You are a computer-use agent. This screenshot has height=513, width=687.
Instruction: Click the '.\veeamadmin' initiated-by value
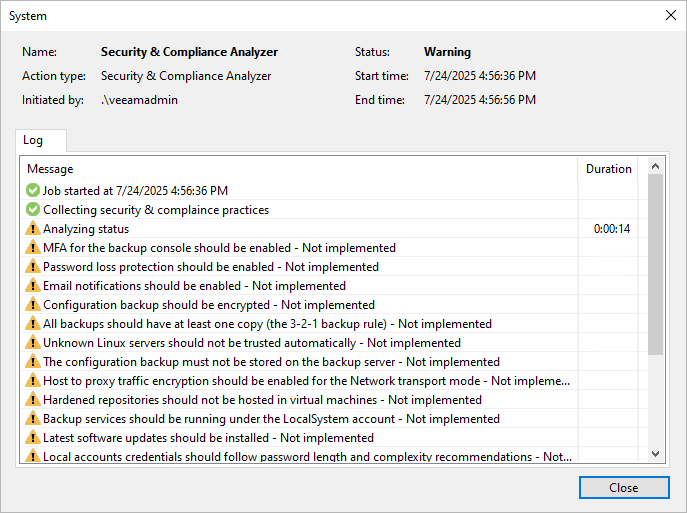[x=139, y=100]
